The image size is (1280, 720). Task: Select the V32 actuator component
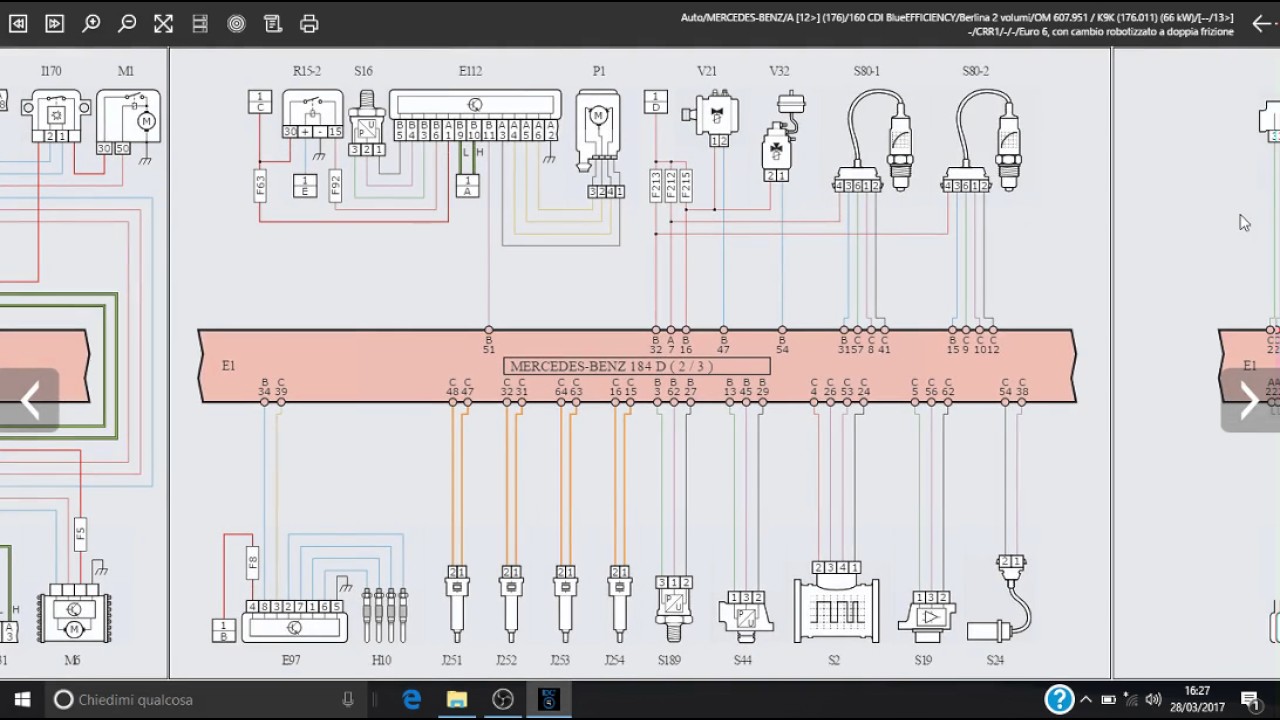point(782,135)
